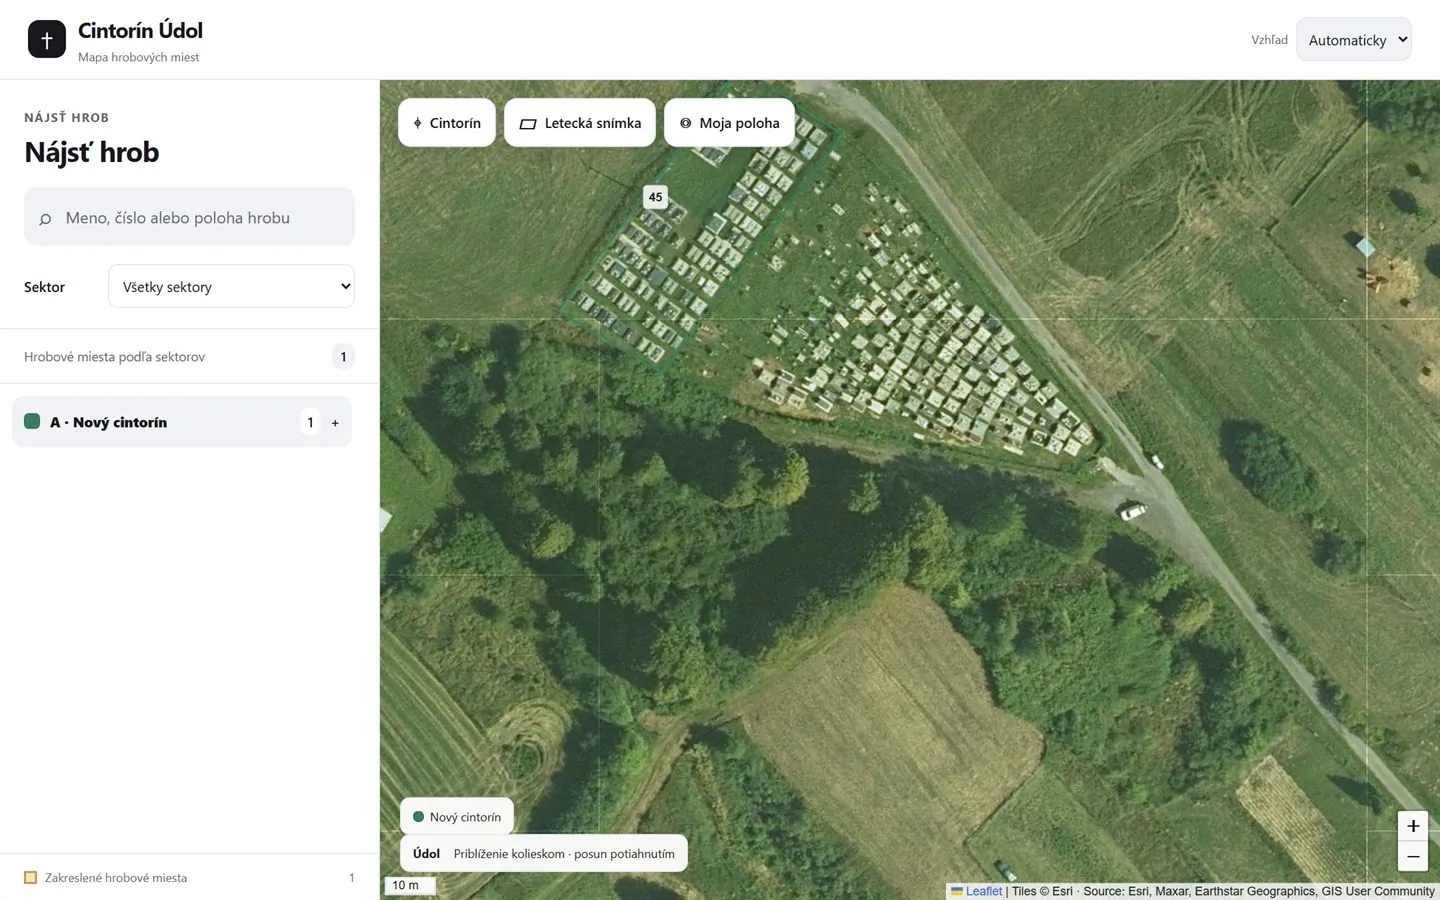Click the cross logo icon in the header
Screen dimensions: 1440x900
coord(47,40)
